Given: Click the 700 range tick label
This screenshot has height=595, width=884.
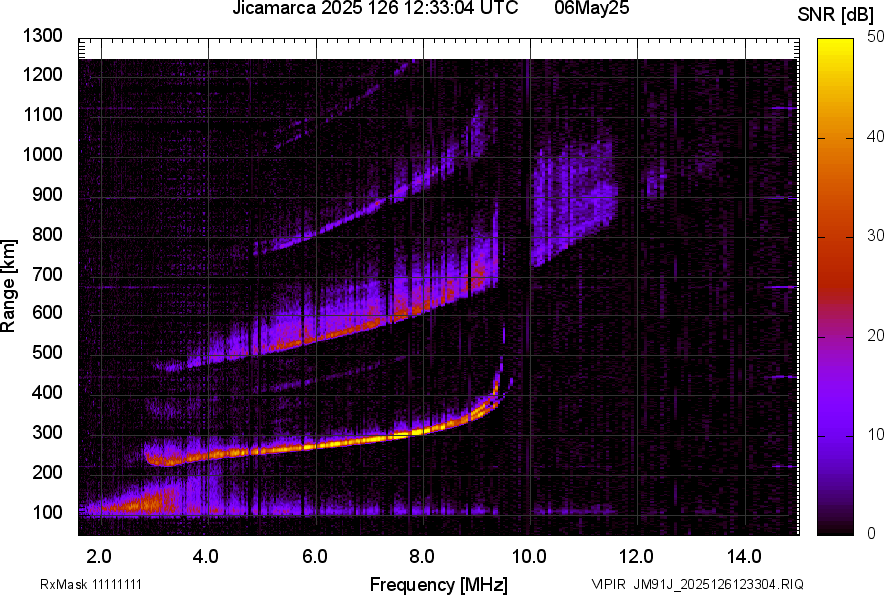Looking at the screenshot, I should pyautogui.click(x=47, y=274).
